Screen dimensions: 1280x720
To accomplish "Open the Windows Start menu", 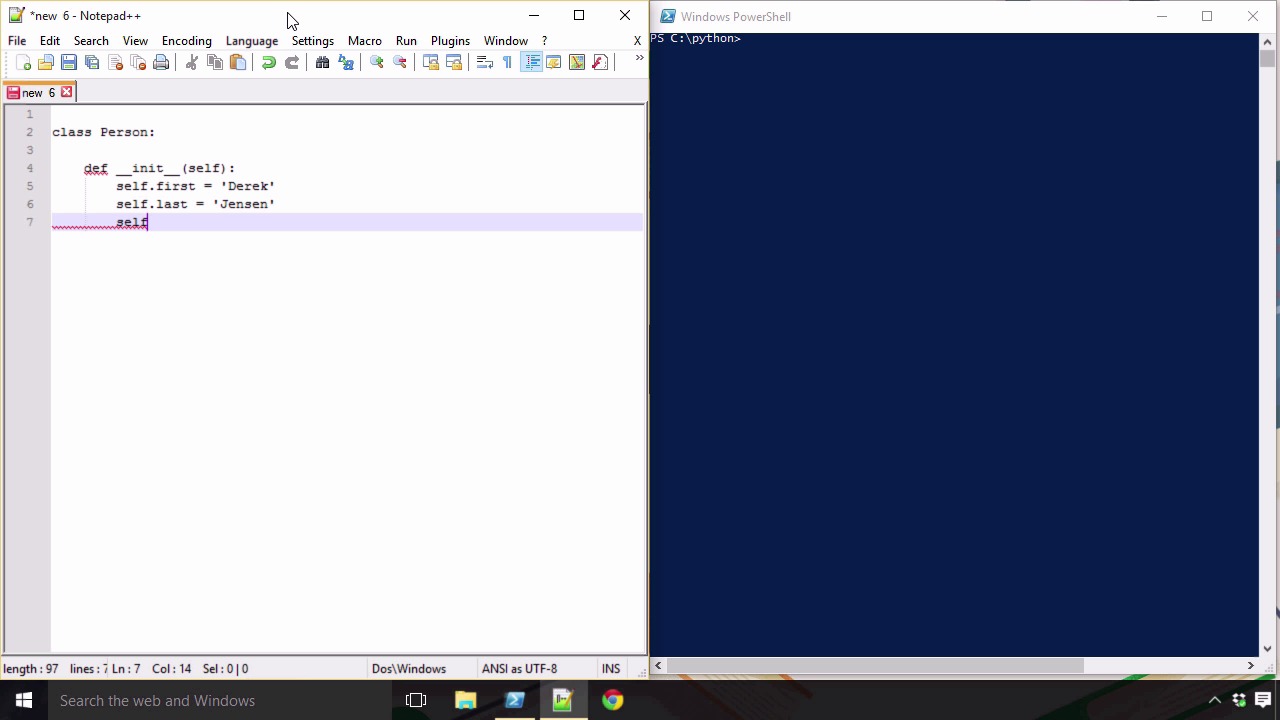I will 24,700.
